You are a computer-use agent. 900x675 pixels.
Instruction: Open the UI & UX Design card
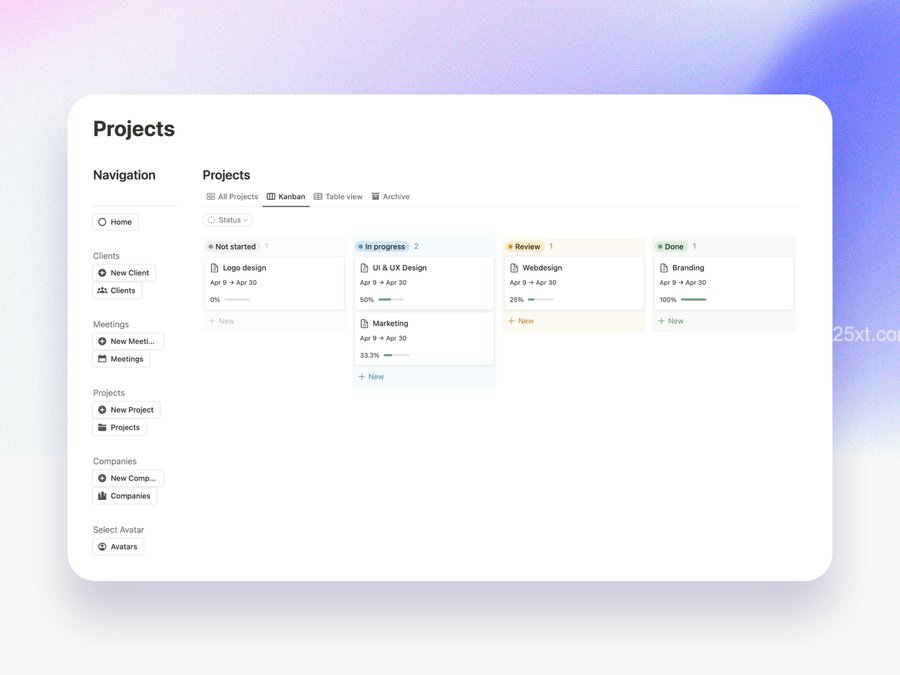(424, 284)
